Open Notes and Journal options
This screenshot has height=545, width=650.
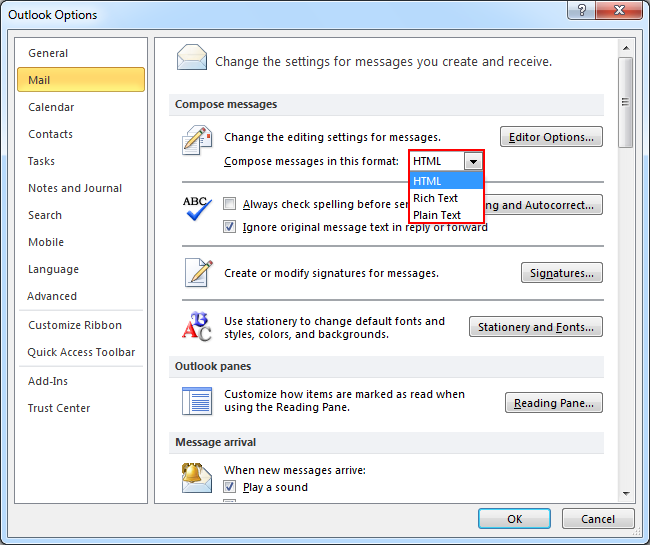click(81, 188)
